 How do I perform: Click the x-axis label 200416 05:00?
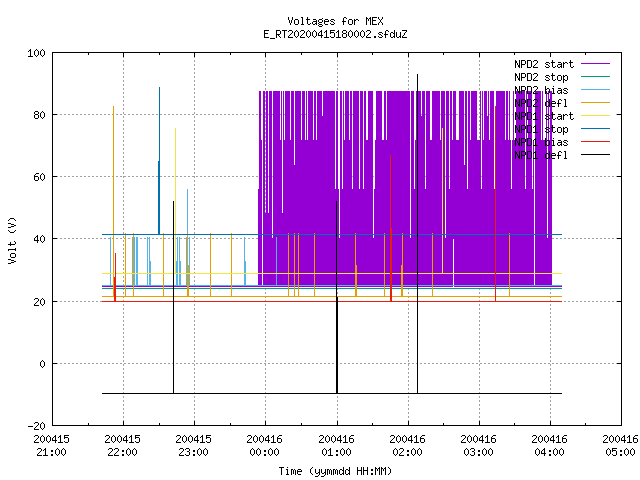pyautogui.click(x=620, y=446)
